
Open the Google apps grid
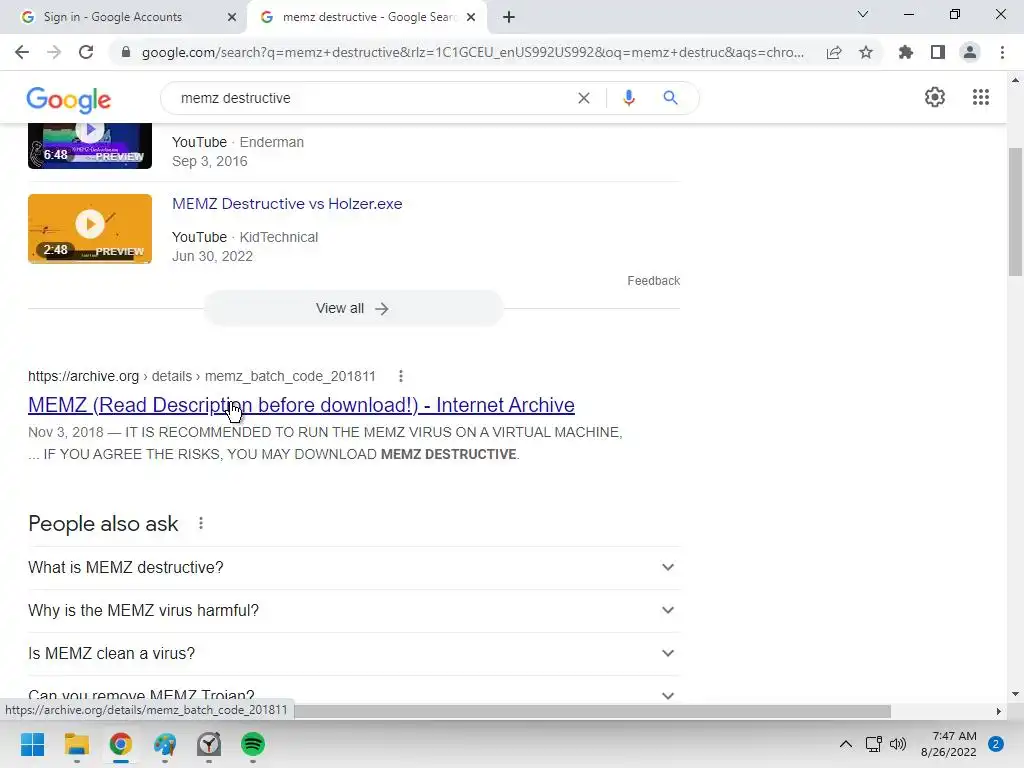(x=980, y=97)
